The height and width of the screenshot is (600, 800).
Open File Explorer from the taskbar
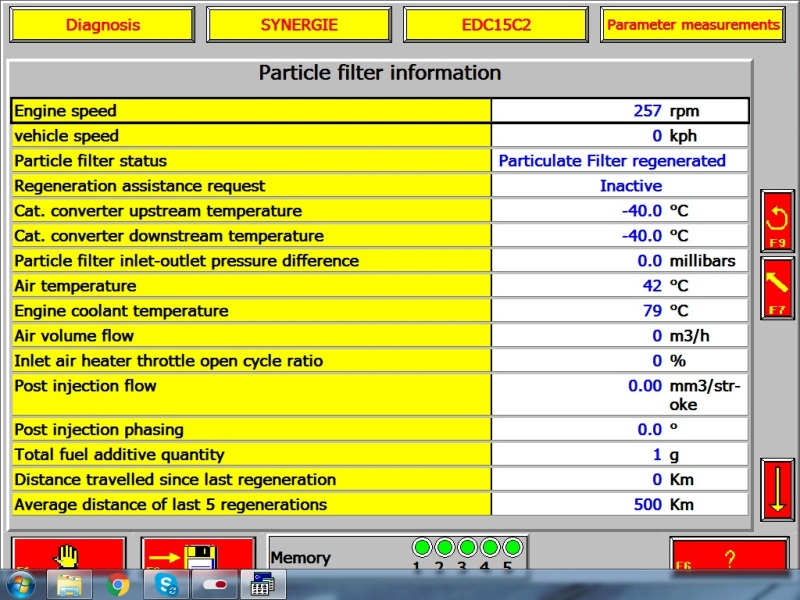click(69, 585)
